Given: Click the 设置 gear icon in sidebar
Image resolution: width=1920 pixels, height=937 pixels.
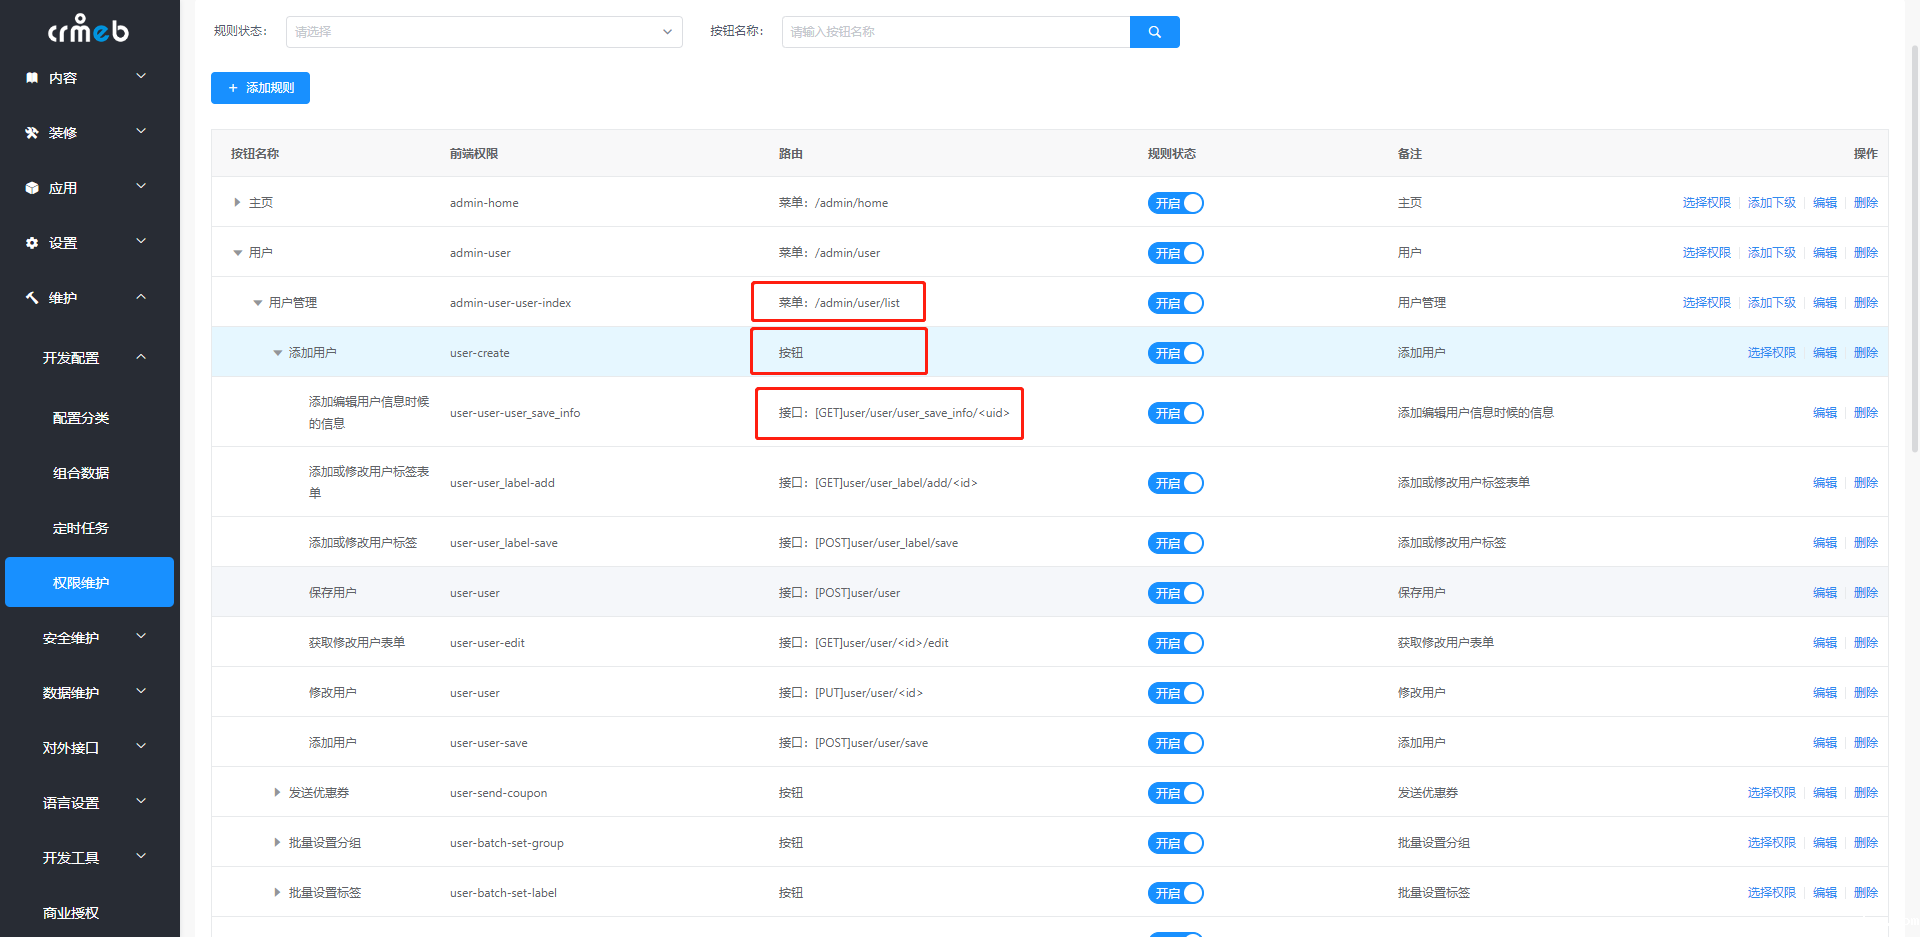Looking at the screenshot, I should coord(32,243).
